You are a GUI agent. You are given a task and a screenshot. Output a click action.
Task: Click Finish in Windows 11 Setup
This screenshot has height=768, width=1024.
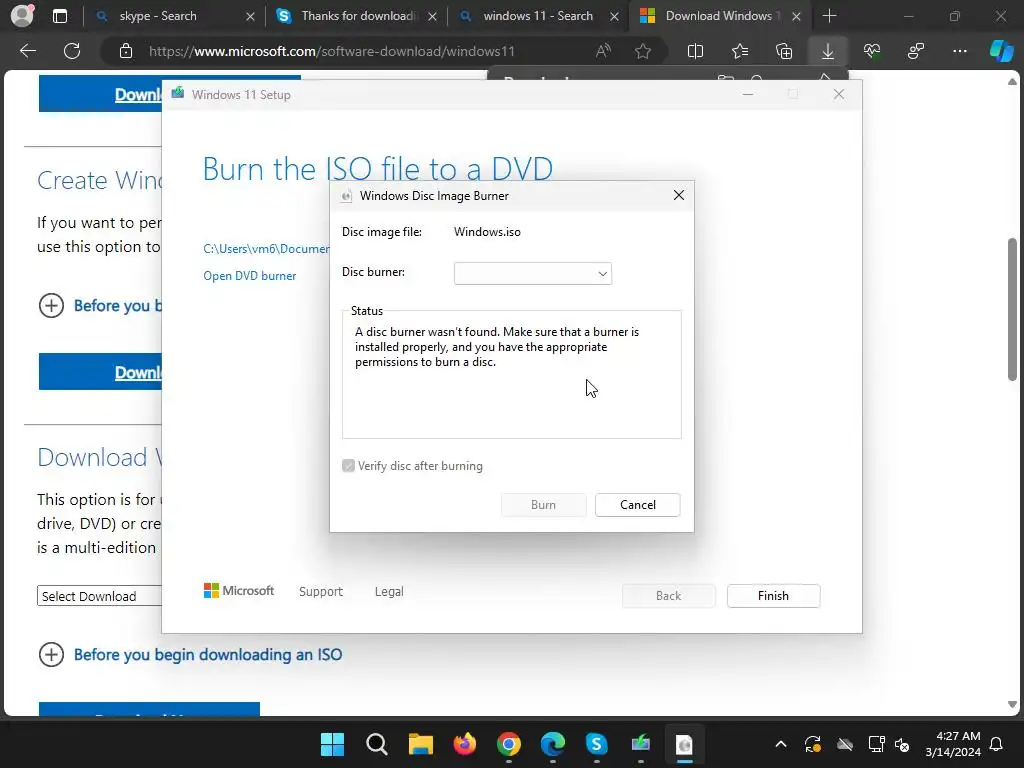(x=773, y=596)
